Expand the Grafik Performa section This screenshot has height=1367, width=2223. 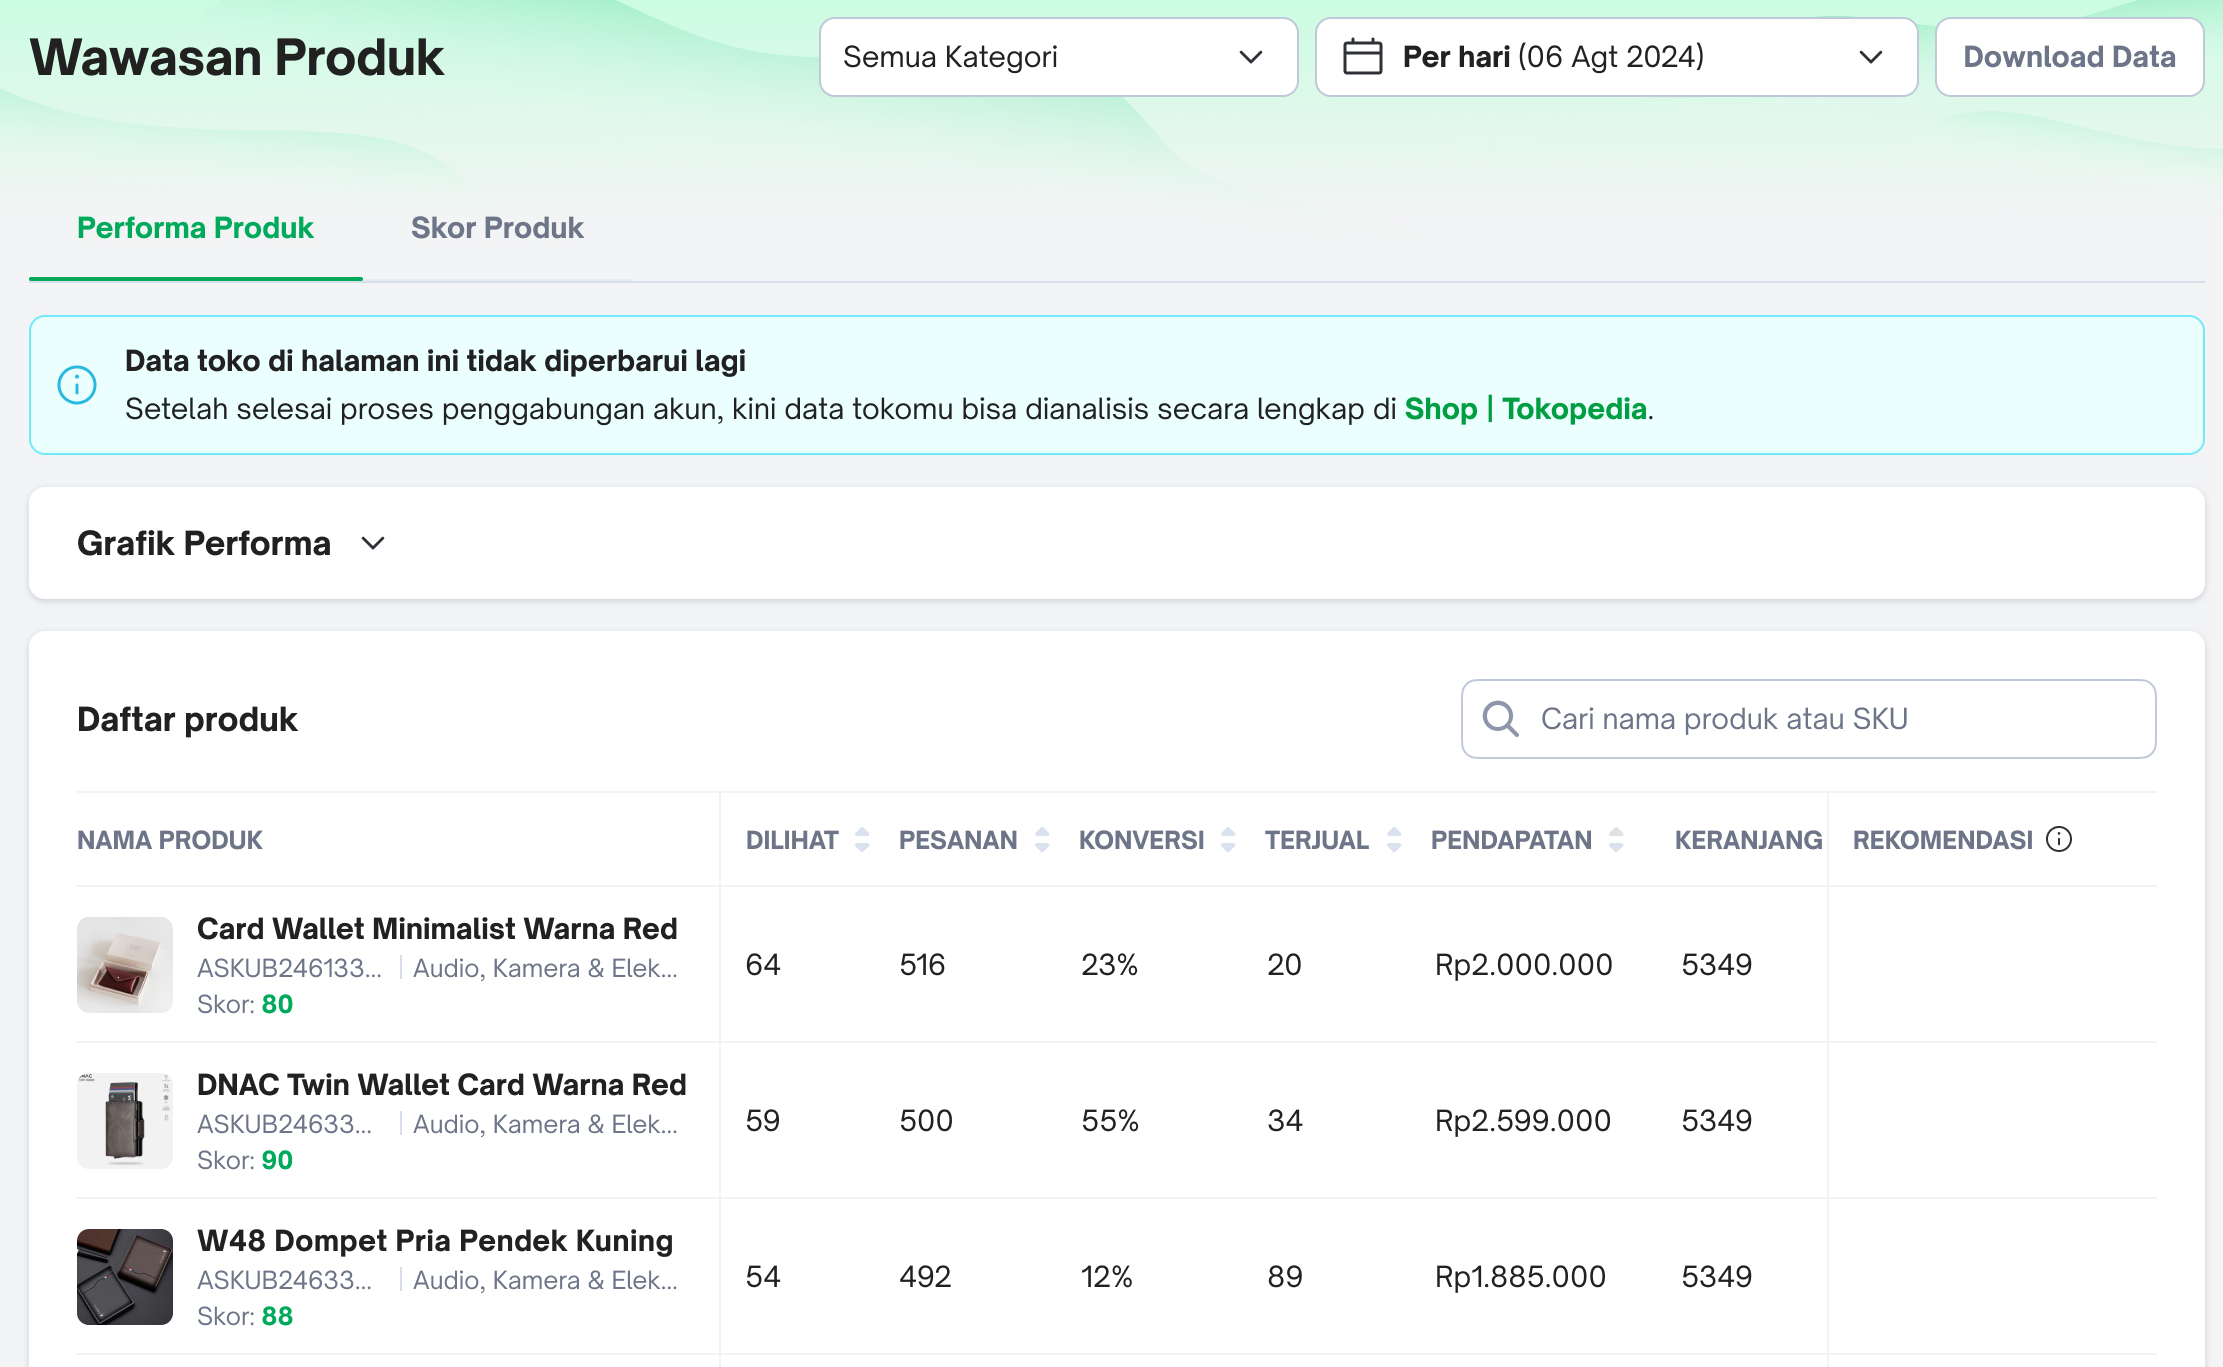coord(373,543)
